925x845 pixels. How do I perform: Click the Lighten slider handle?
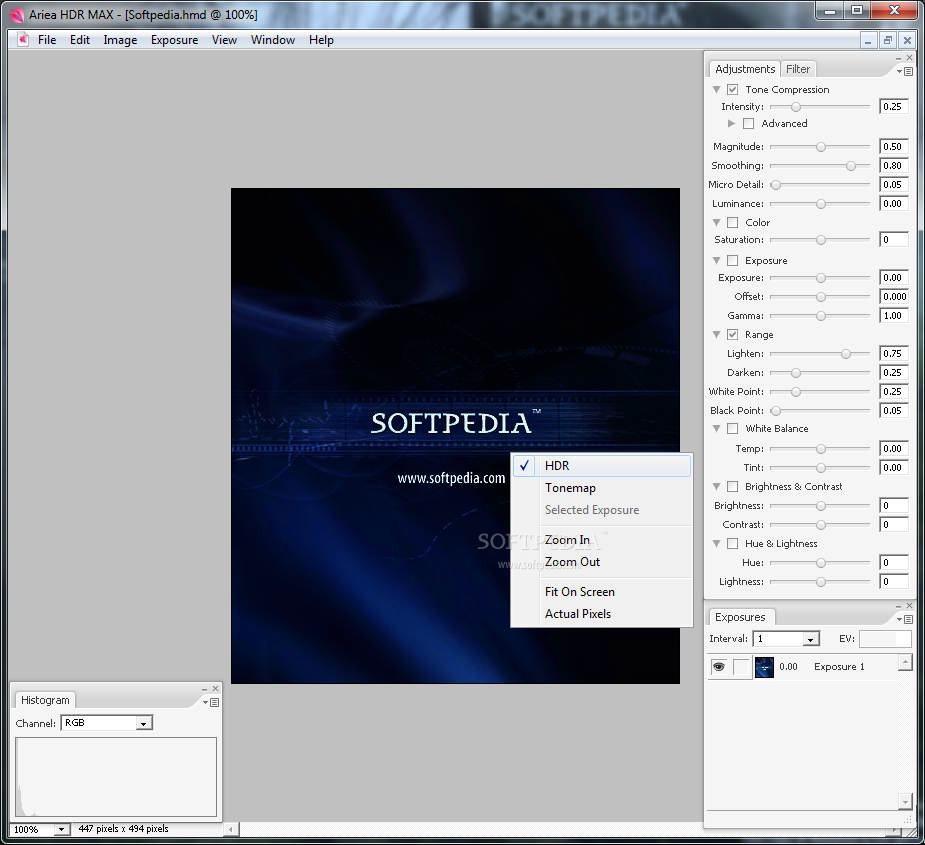pyautogui.click(x=846, y=354)
